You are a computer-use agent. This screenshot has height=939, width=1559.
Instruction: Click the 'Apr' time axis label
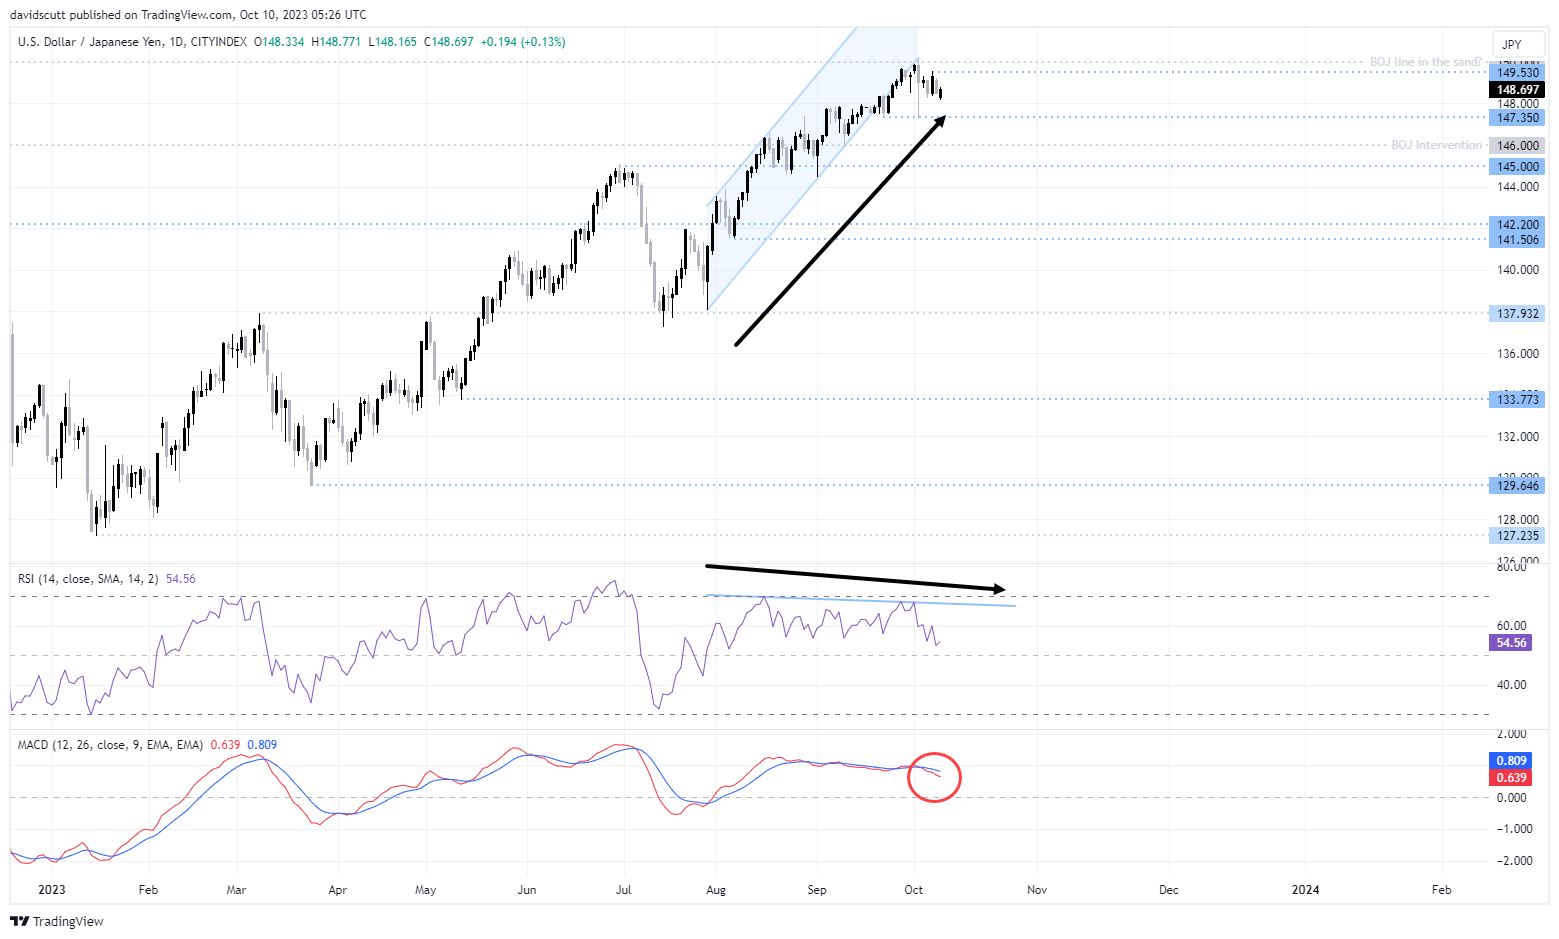[337, 890]
